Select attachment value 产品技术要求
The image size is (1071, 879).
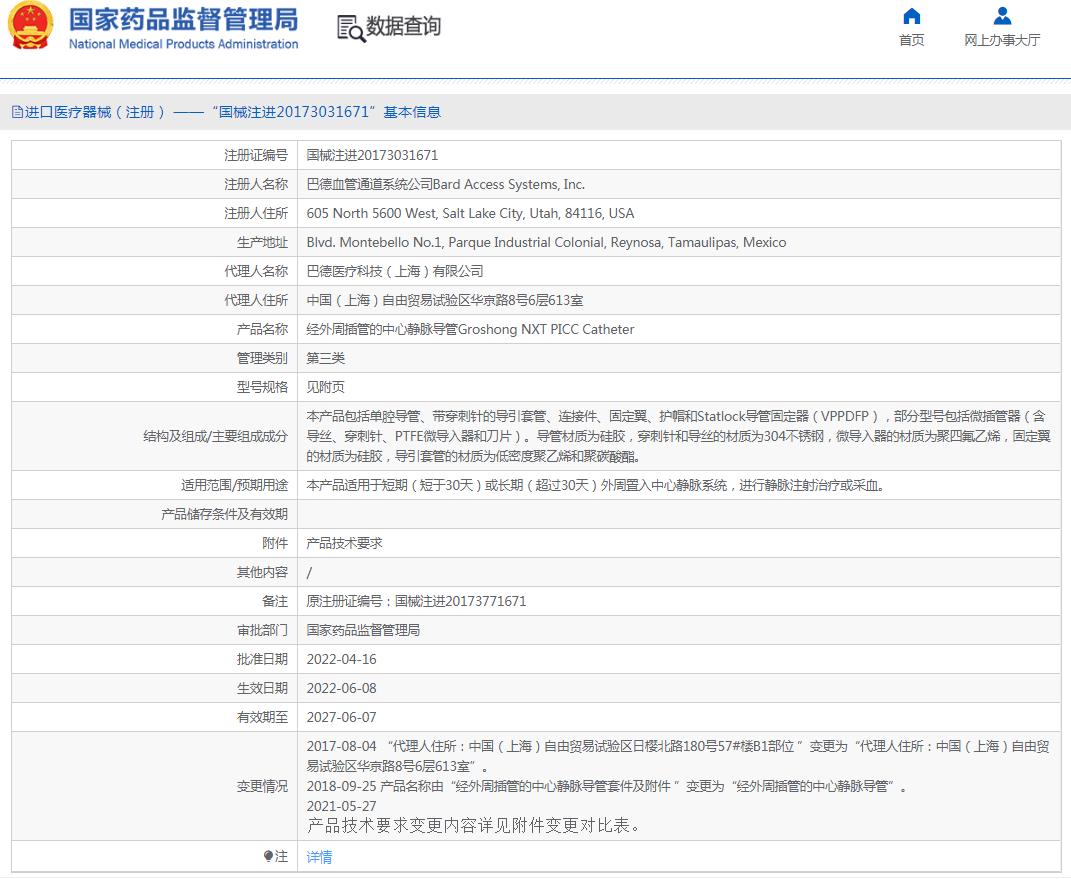click(x=344, y=543)
